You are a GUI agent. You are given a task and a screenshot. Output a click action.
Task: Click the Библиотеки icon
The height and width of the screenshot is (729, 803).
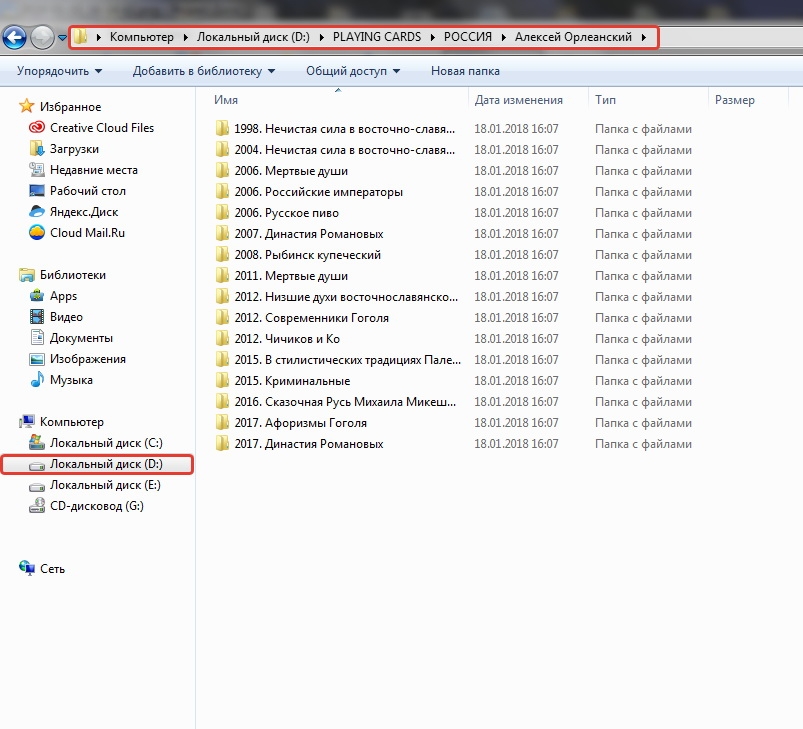[27, 275]
